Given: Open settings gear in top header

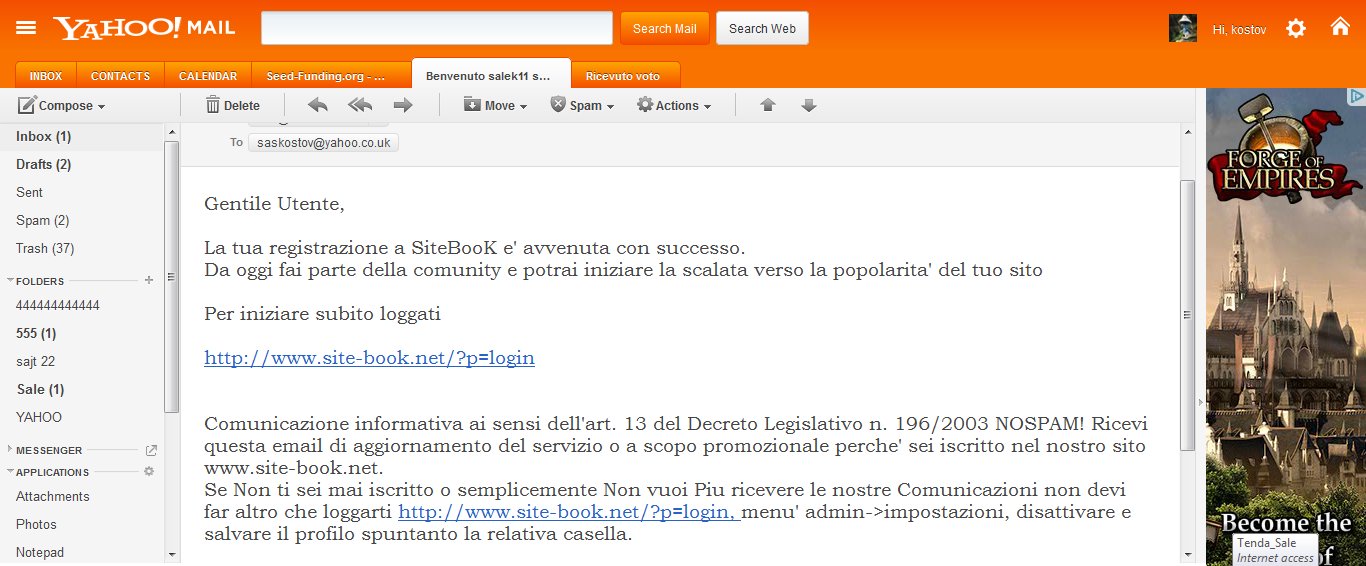Looking at the screenshot, I should (1296, 28).
